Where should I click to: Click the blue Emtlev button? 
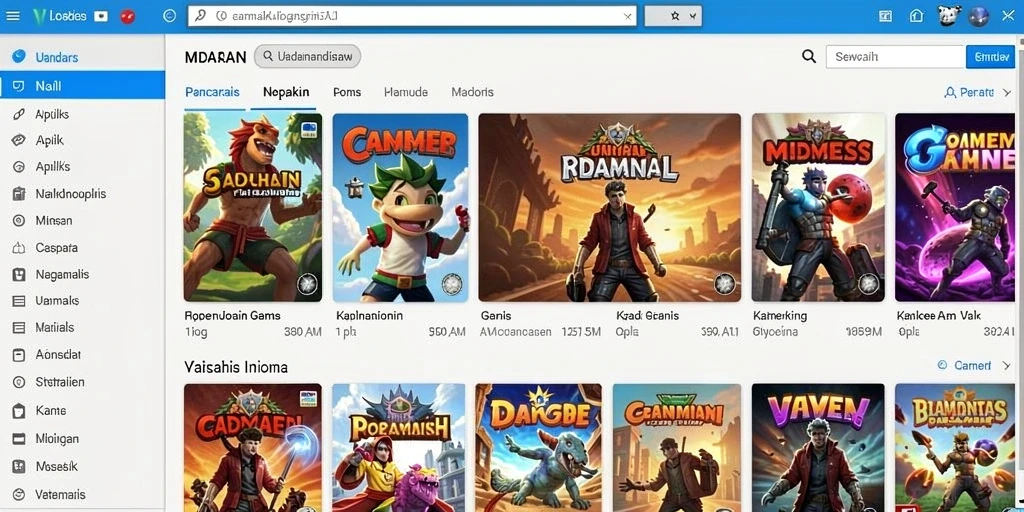pyautogui.click(x=991, y=57)
